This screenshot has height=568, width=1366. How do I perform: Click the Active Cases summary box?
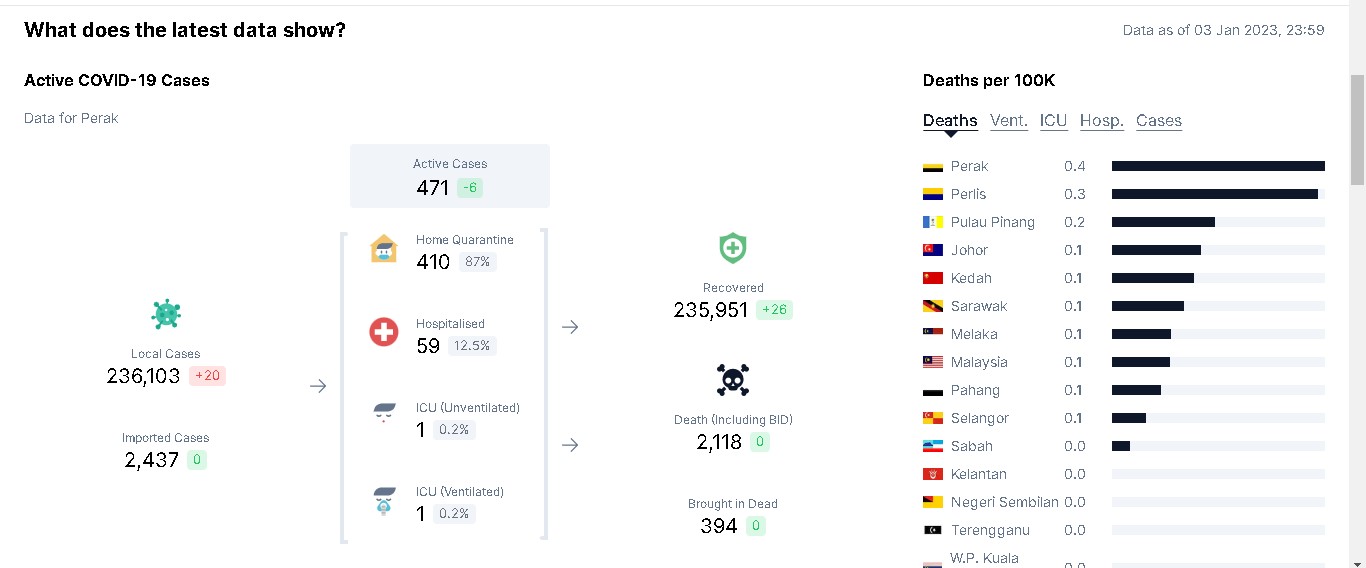pos(450,176)
